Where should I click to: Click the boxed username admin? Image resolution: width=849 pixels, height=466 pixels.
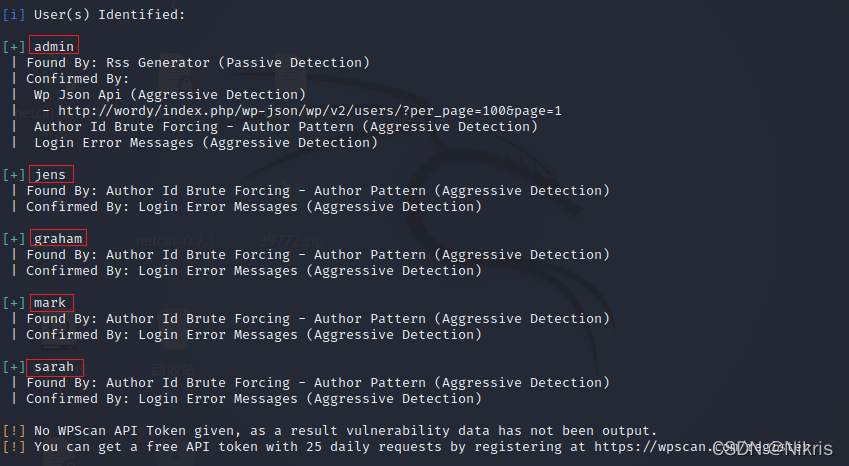coord(54,45)
